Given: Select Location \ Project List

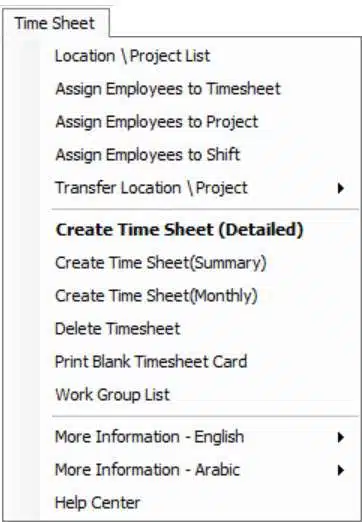Looking at the screenshot, I should point(199,56).
